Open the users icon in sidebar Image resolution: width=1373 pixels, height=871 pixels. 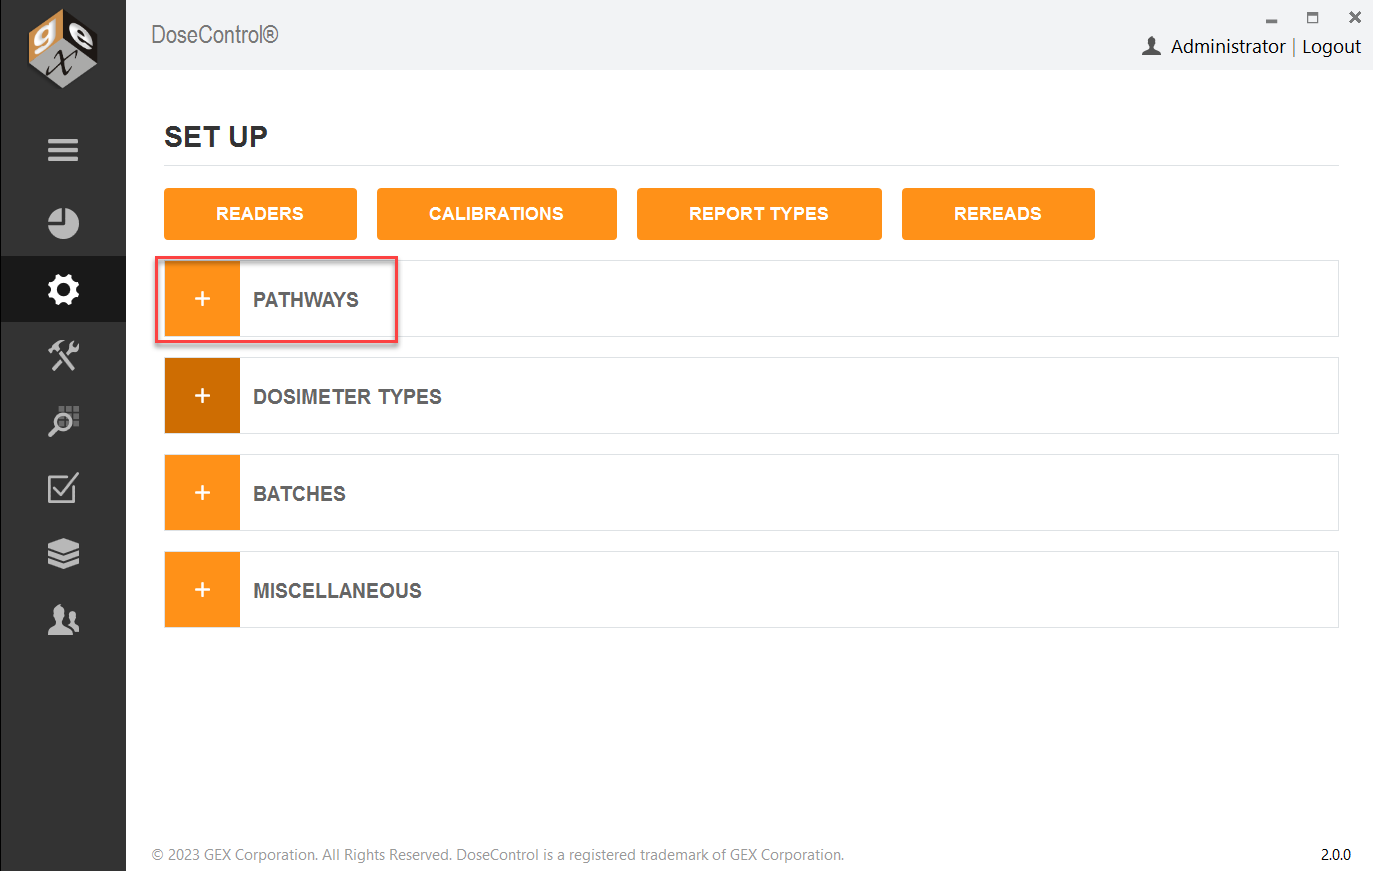point(63,620)
